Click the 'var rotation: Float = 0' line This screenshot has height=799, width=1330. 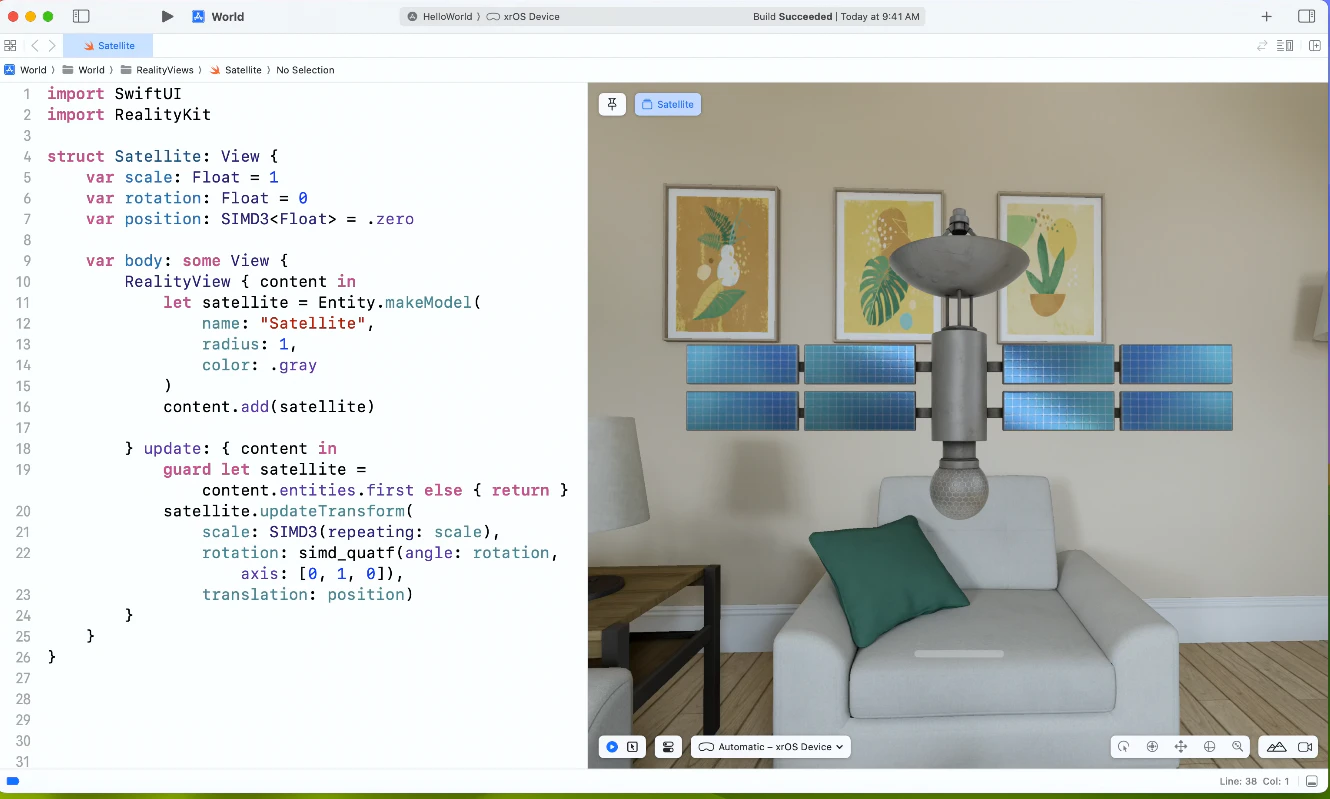click(x=197, y=199)
